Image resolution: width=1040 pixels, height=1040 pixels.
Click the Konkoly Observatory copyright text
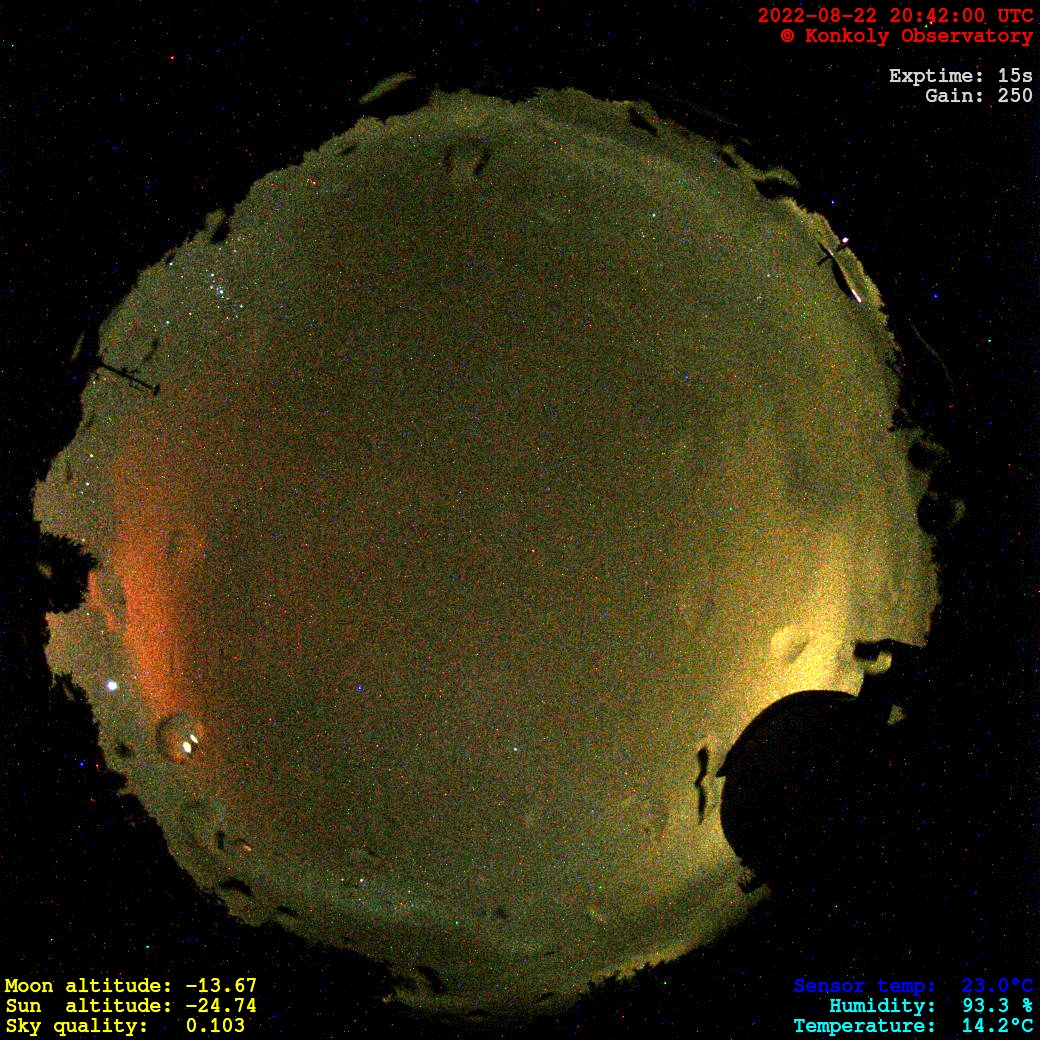(x=906, y=36)
